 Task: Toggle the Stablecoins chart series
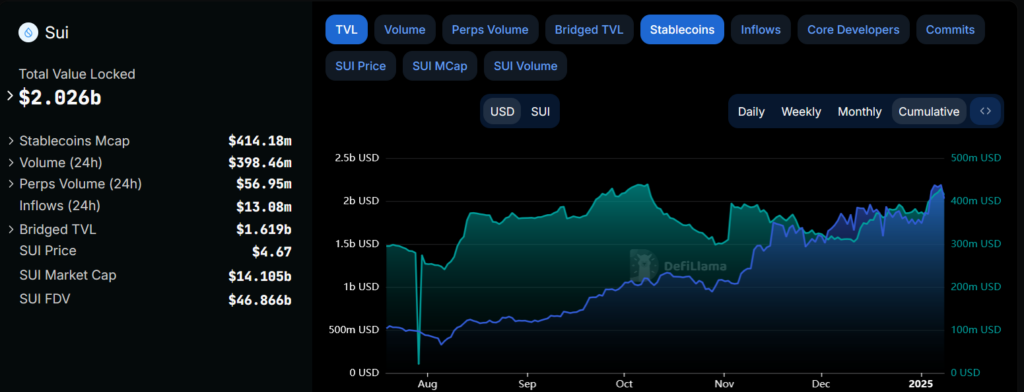pos(682,29)
